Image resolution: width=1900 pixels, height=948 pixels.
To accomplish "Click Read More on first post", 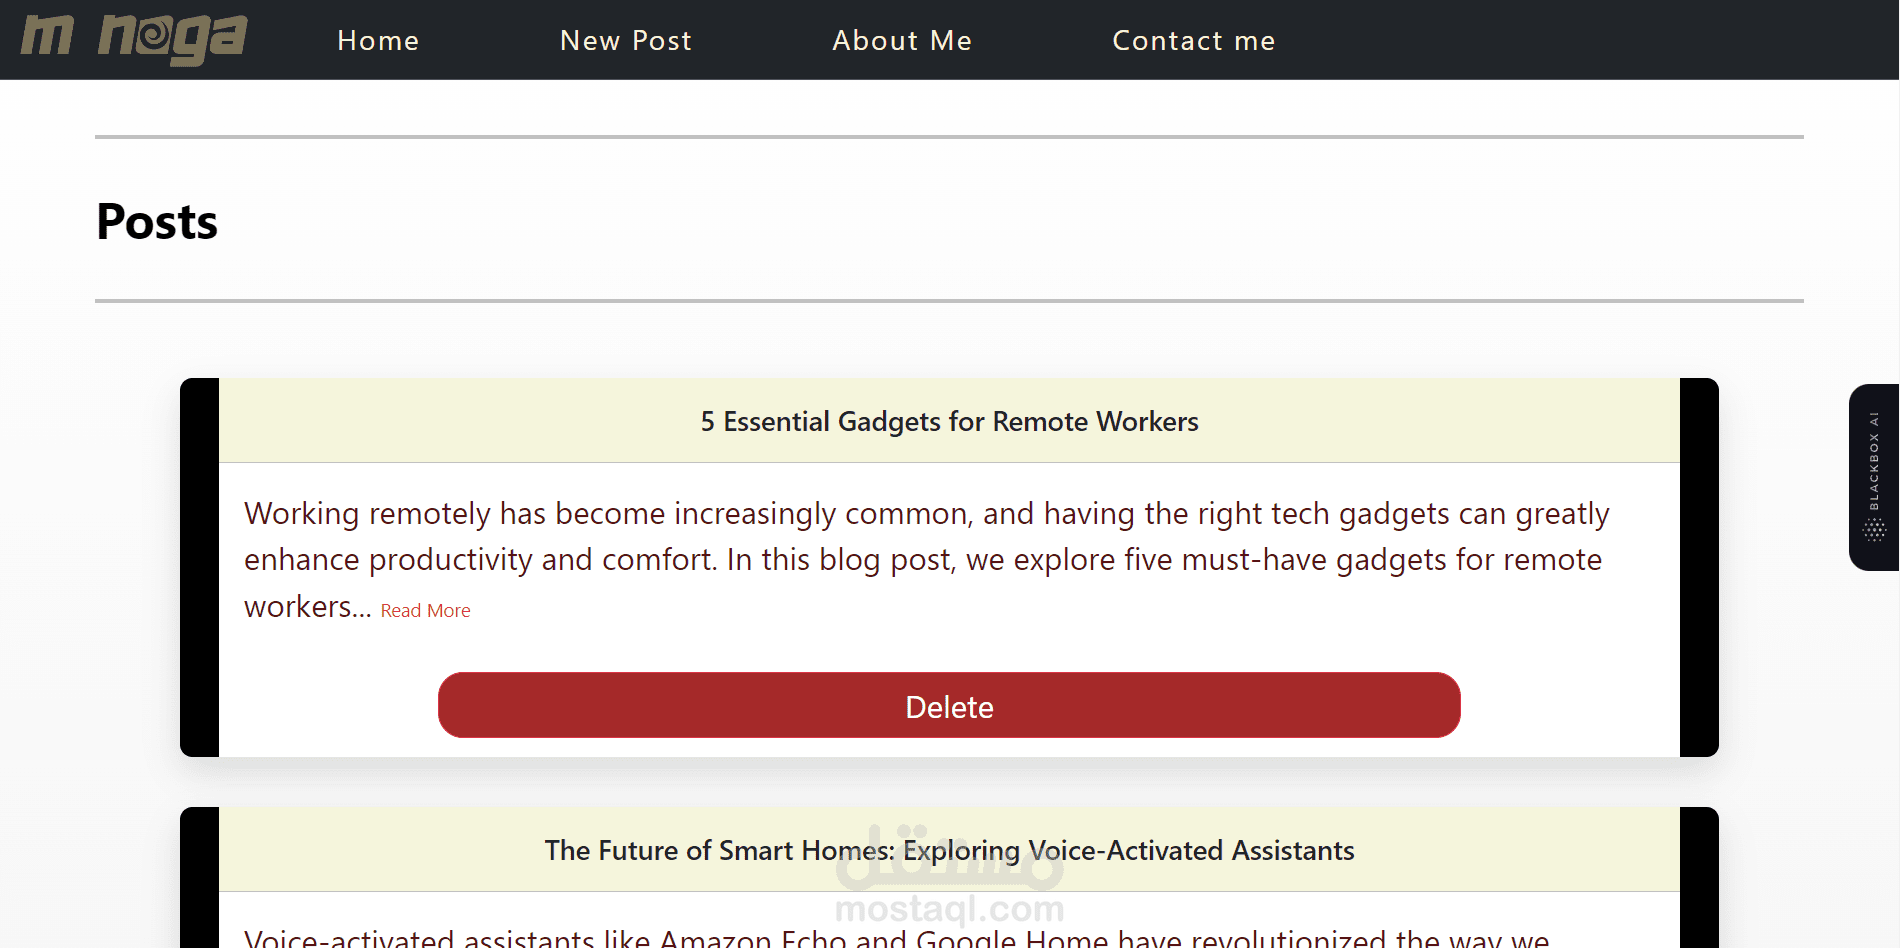I will click(425, 611).
